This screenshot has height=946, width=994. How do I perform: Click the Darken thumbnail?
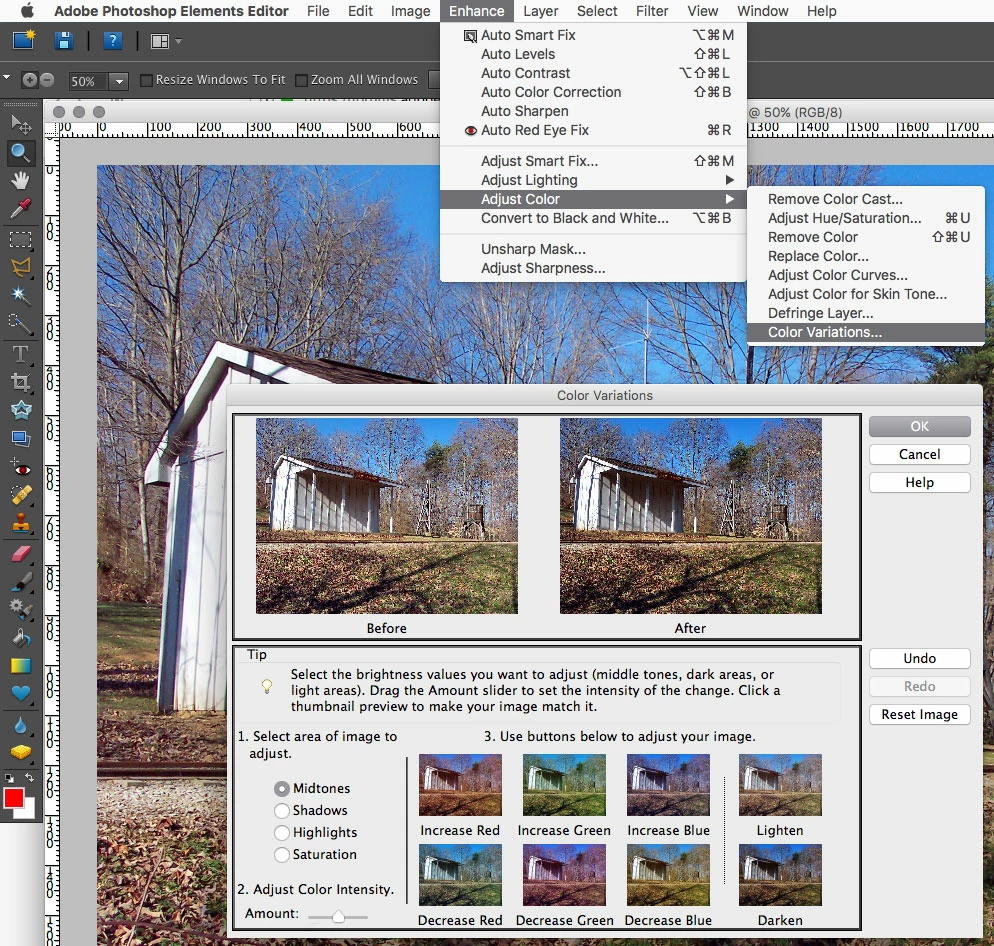[780, 875]
